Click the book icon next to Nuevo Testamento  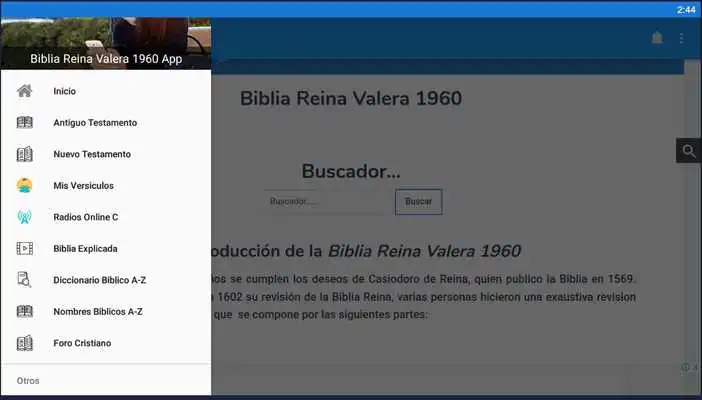25,154
